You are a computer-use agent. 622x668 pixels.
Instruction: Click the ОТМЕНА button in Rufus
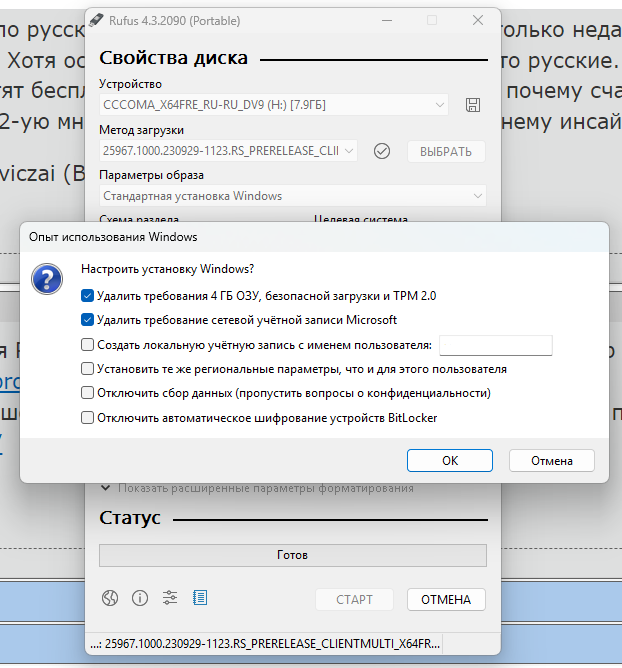(x=446, y=600)
